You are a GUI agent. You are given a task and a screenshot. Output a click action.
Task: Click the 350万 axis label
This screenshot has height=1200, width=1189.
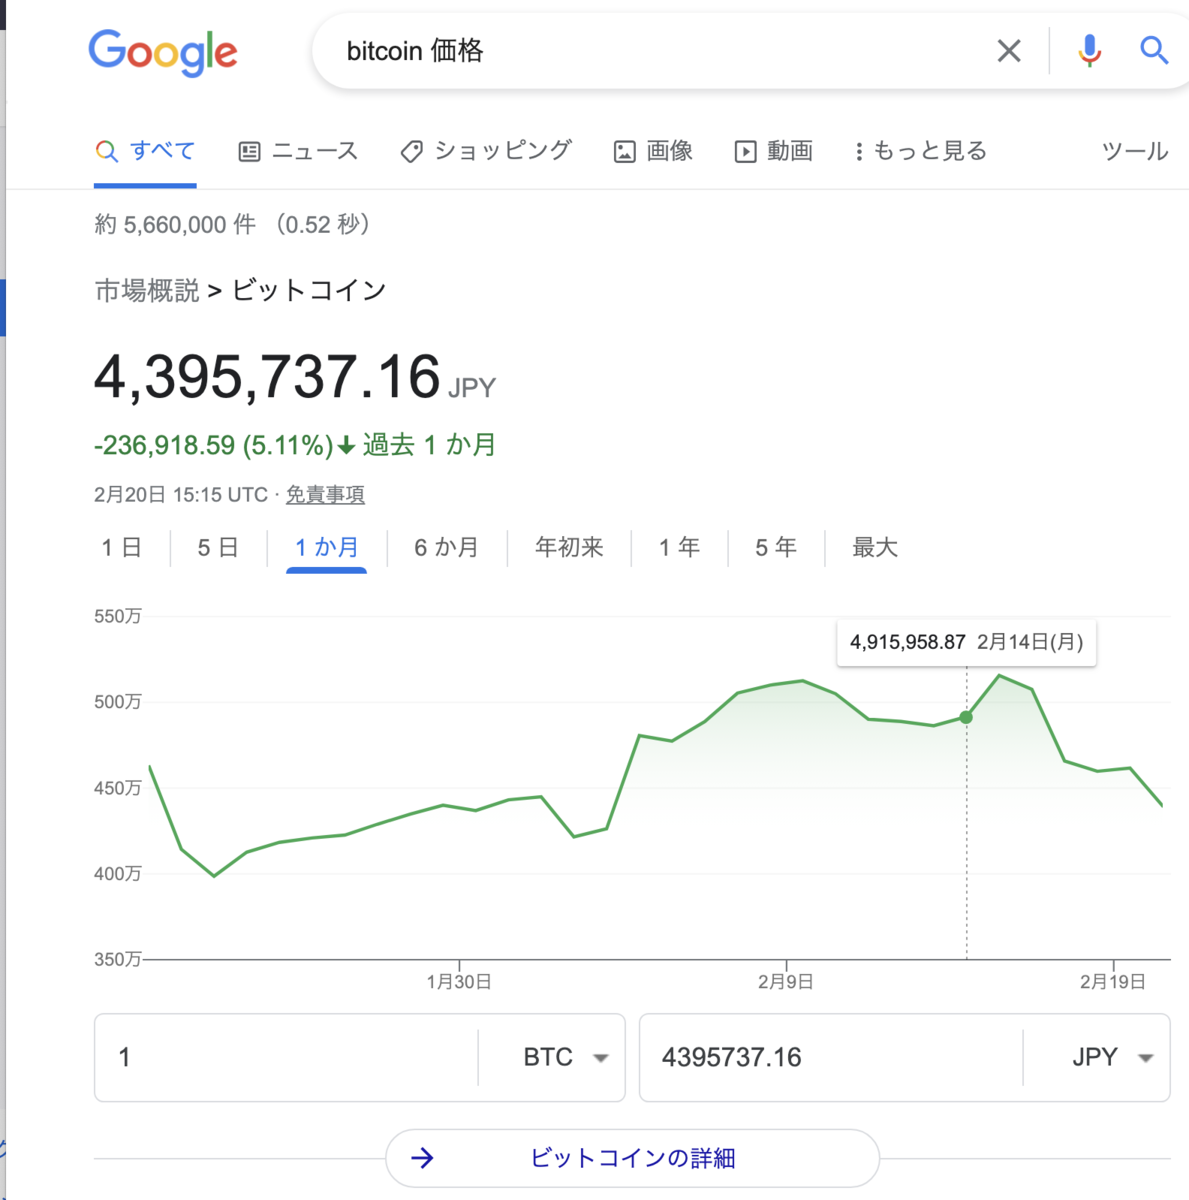tap(118, 959)
